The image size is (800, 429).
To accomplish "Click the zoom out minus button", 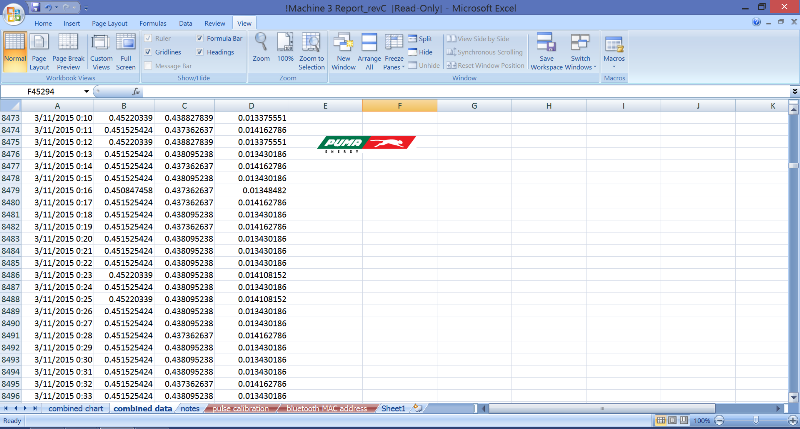I will coord(719,420).
